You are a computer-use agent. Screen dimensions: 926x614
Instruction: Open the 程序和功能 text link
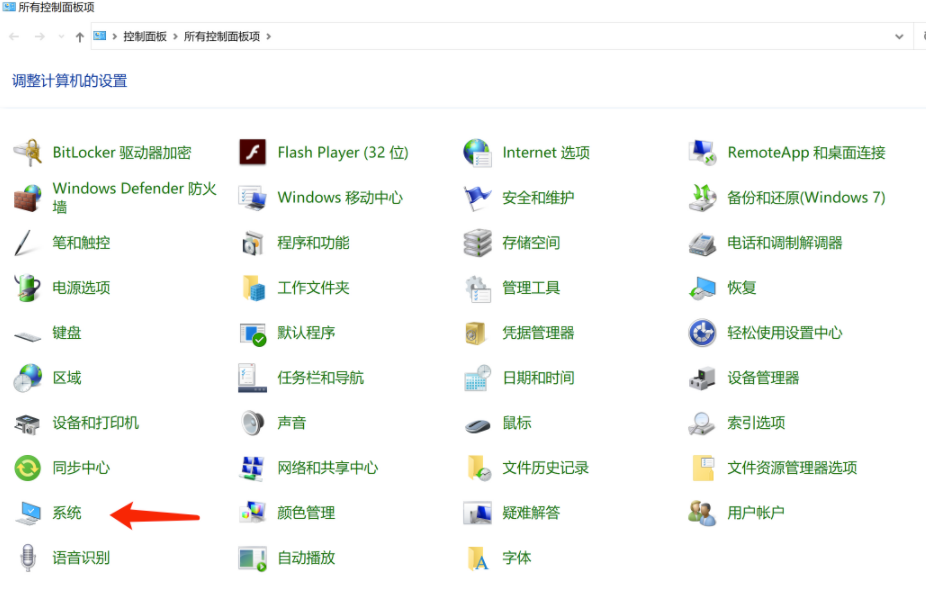(314, 243)
